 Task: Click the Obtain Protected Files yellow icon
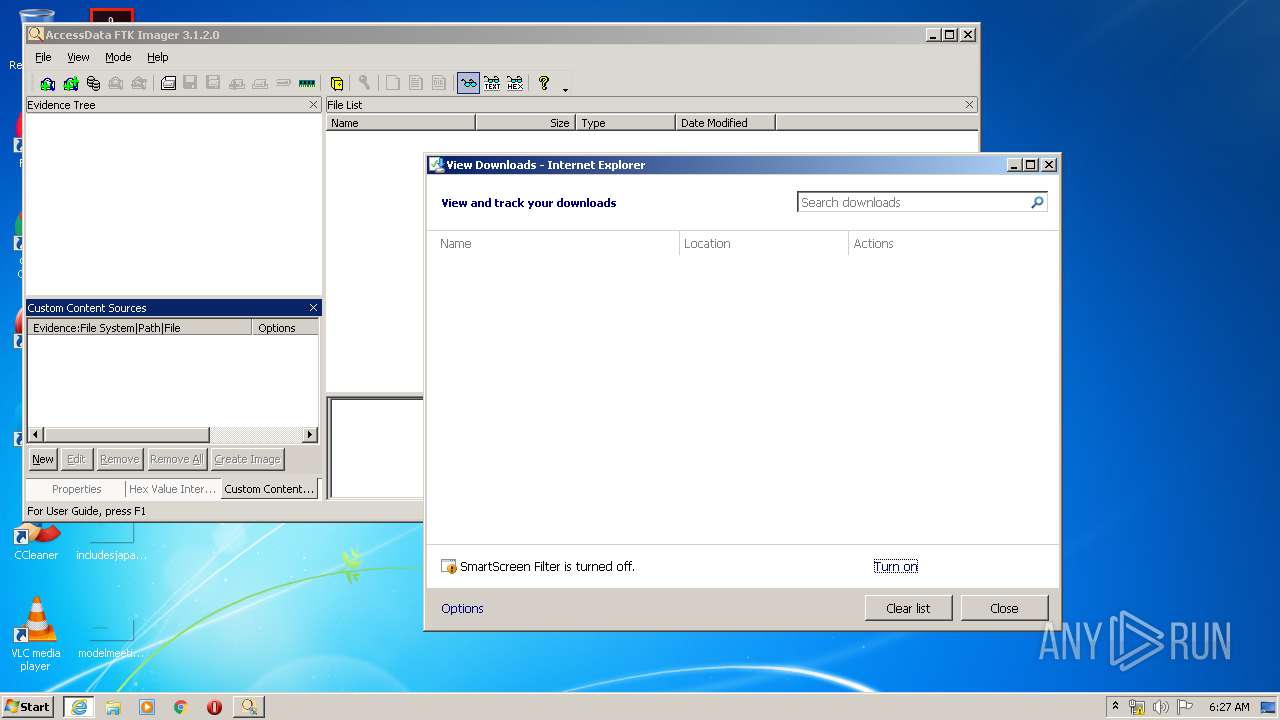pyautogui.click(x=337, y=83)
